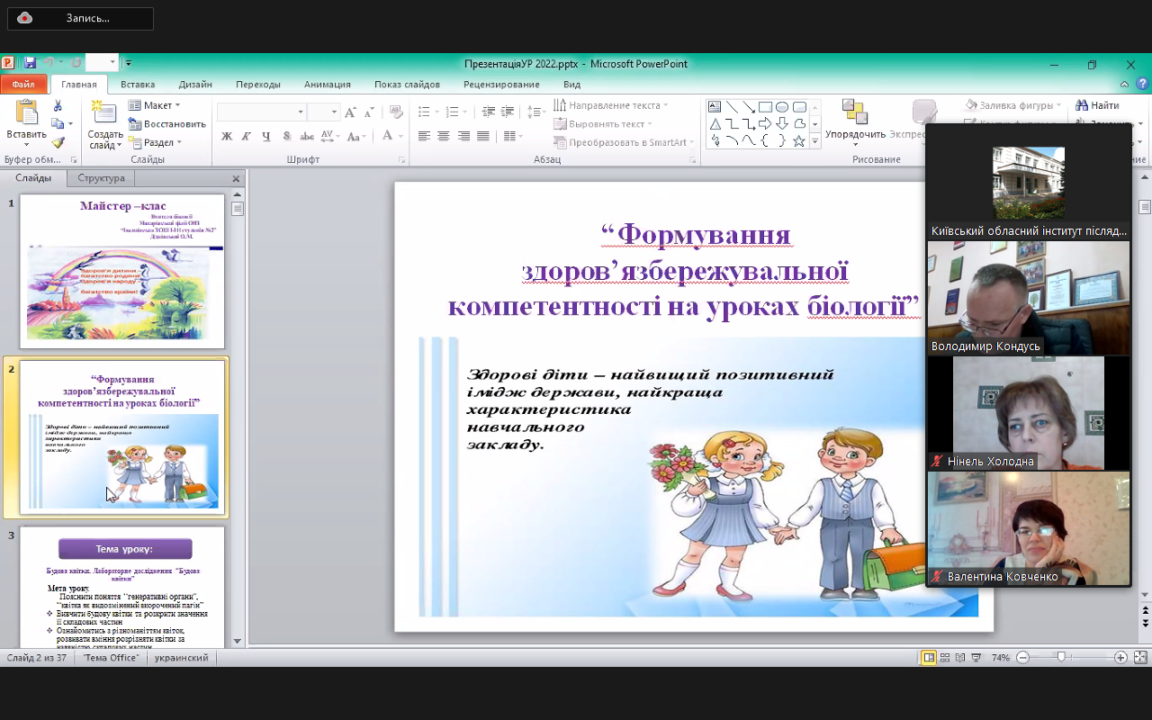
Task: Select the text box shape in gallery
Action: pyautogui.click(x=714, y=107)
